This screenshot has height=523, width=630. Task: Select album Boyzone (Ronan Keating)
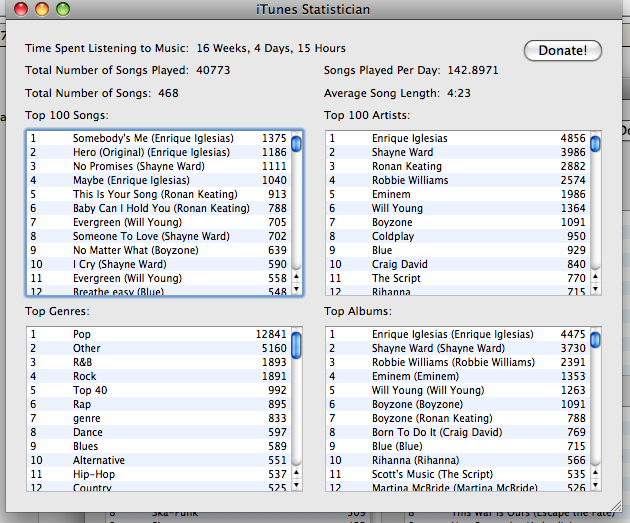(458, 419)
